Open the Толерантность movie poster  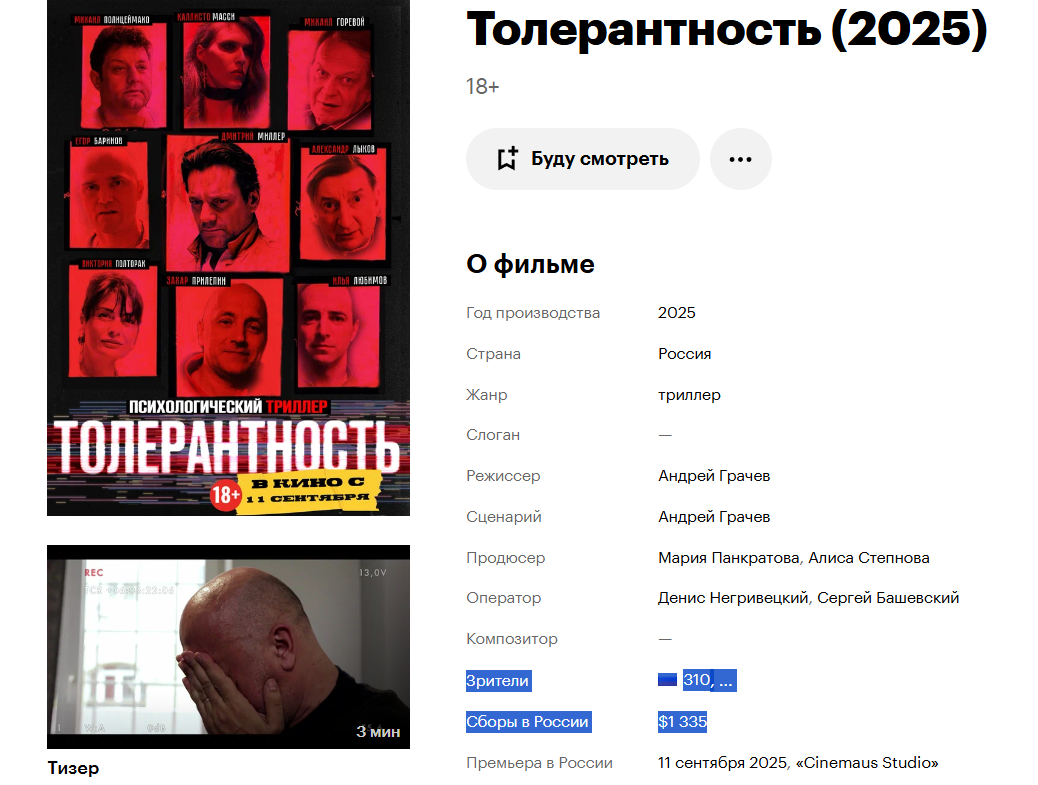[228, 257]
